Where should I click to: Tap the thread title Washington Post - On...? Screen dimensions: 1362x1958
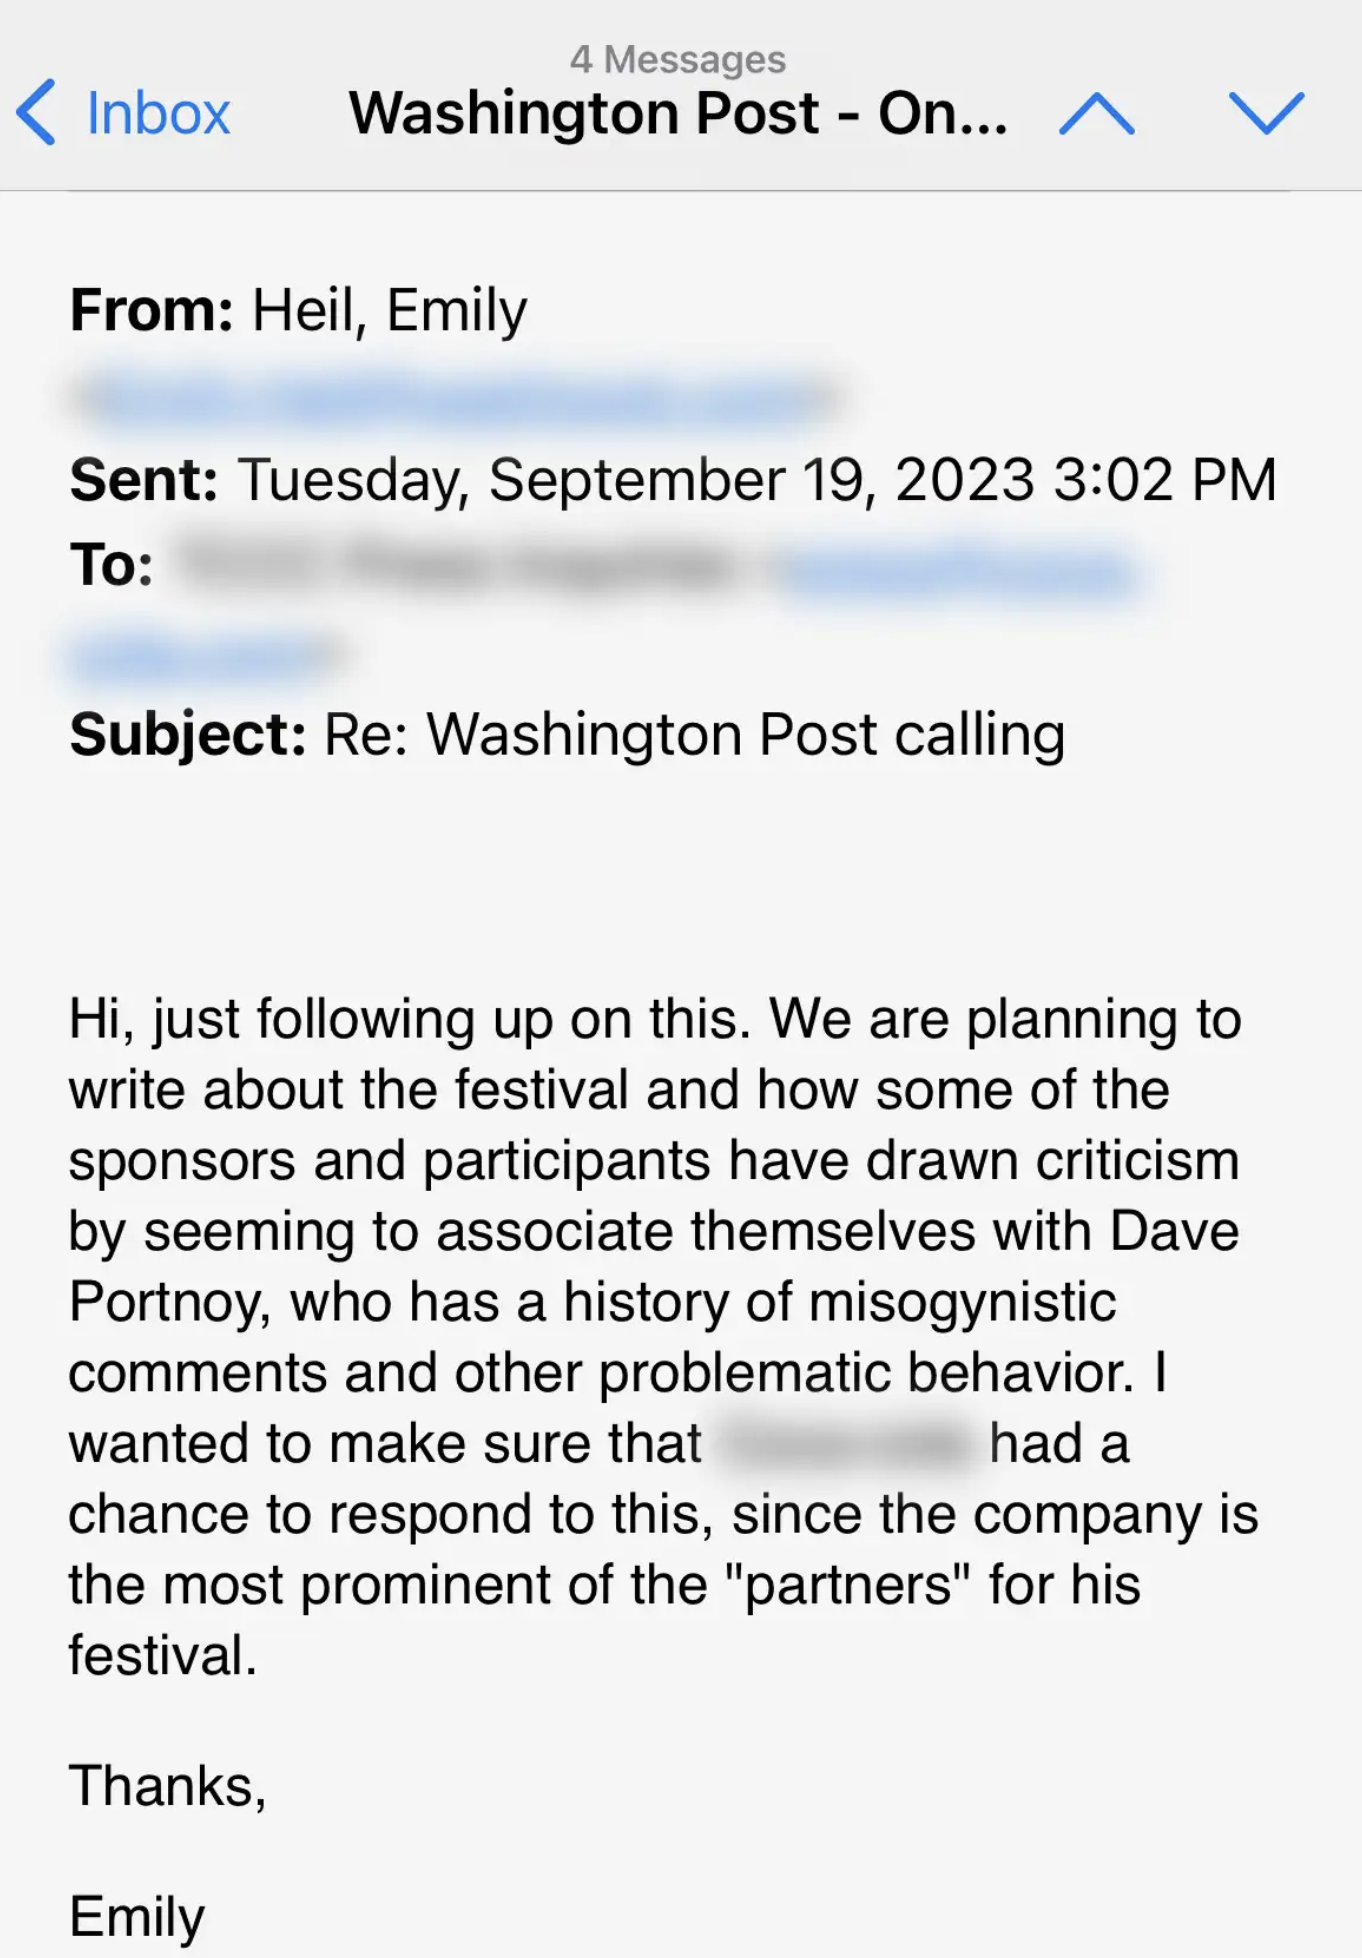point(678,112)
